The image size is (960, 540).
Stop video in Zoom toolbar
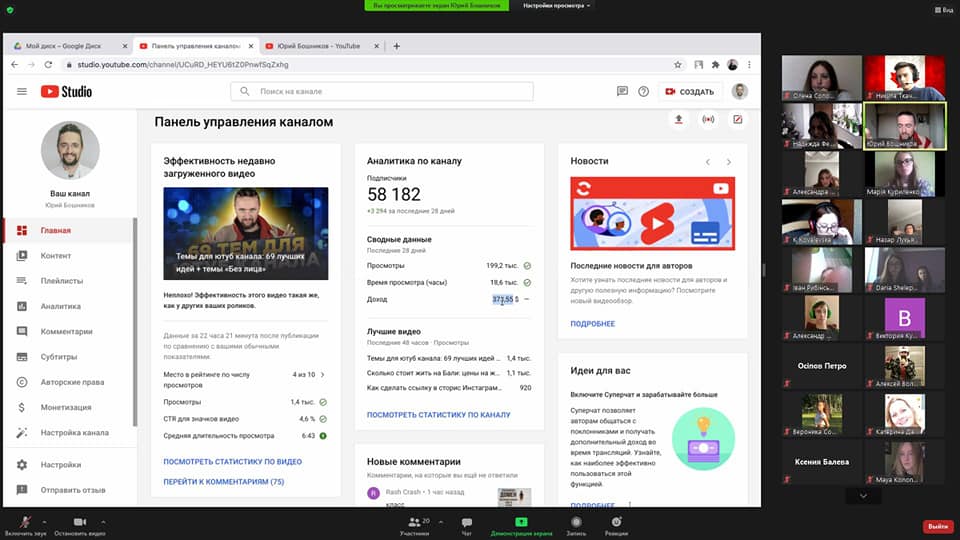(80, 525)
